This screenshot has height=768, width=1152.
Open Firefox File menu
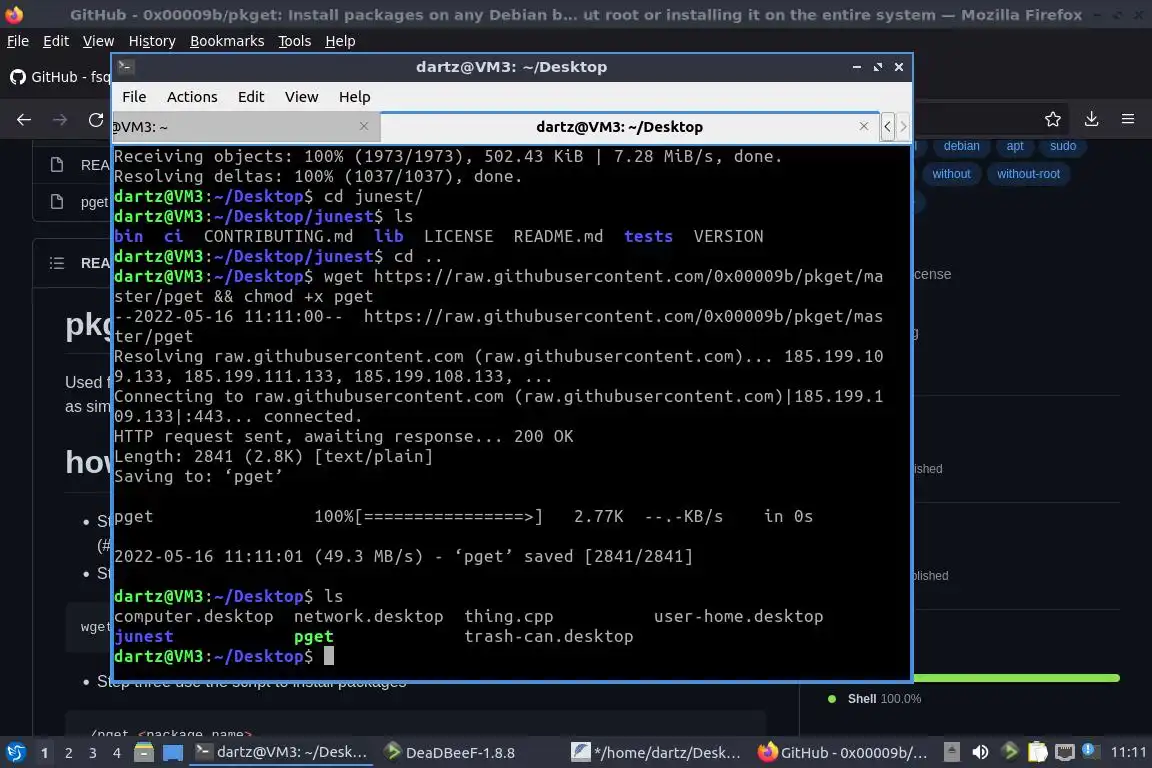18,41
